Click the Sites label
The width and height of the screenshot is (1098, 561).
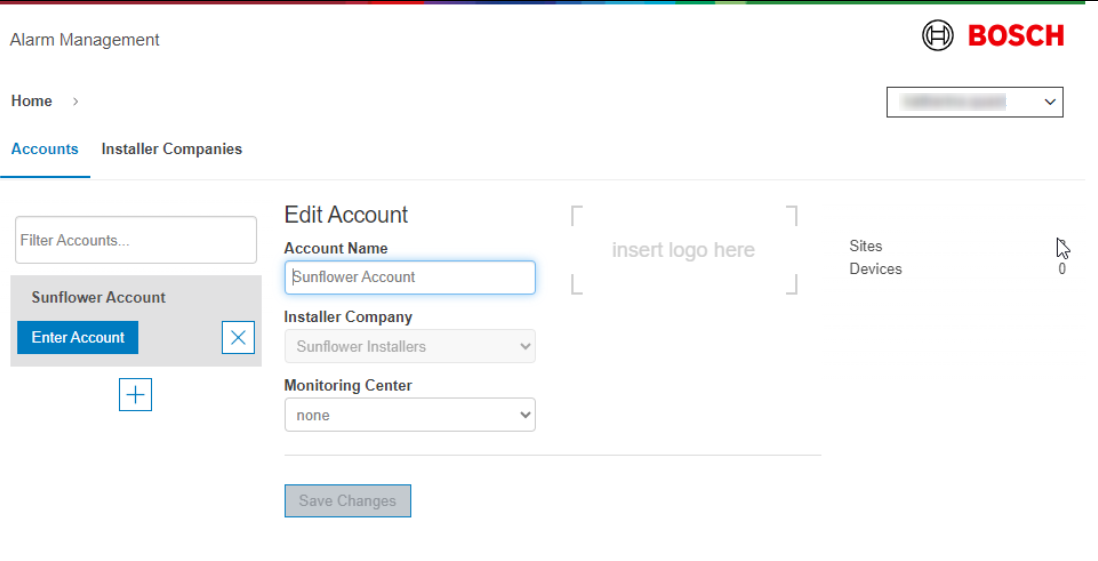tap(866, 246)
